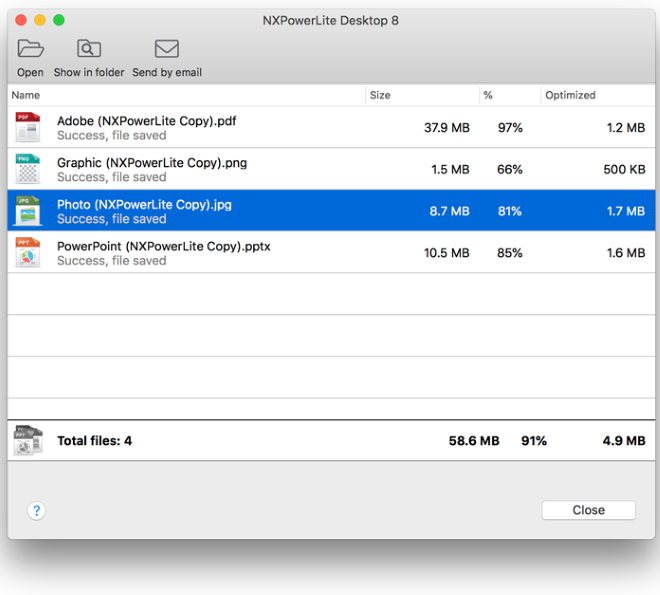Click the green zoom window button
Image resolution: width=660 pixels, height=595 pixels.
click(x=59, y=20)
